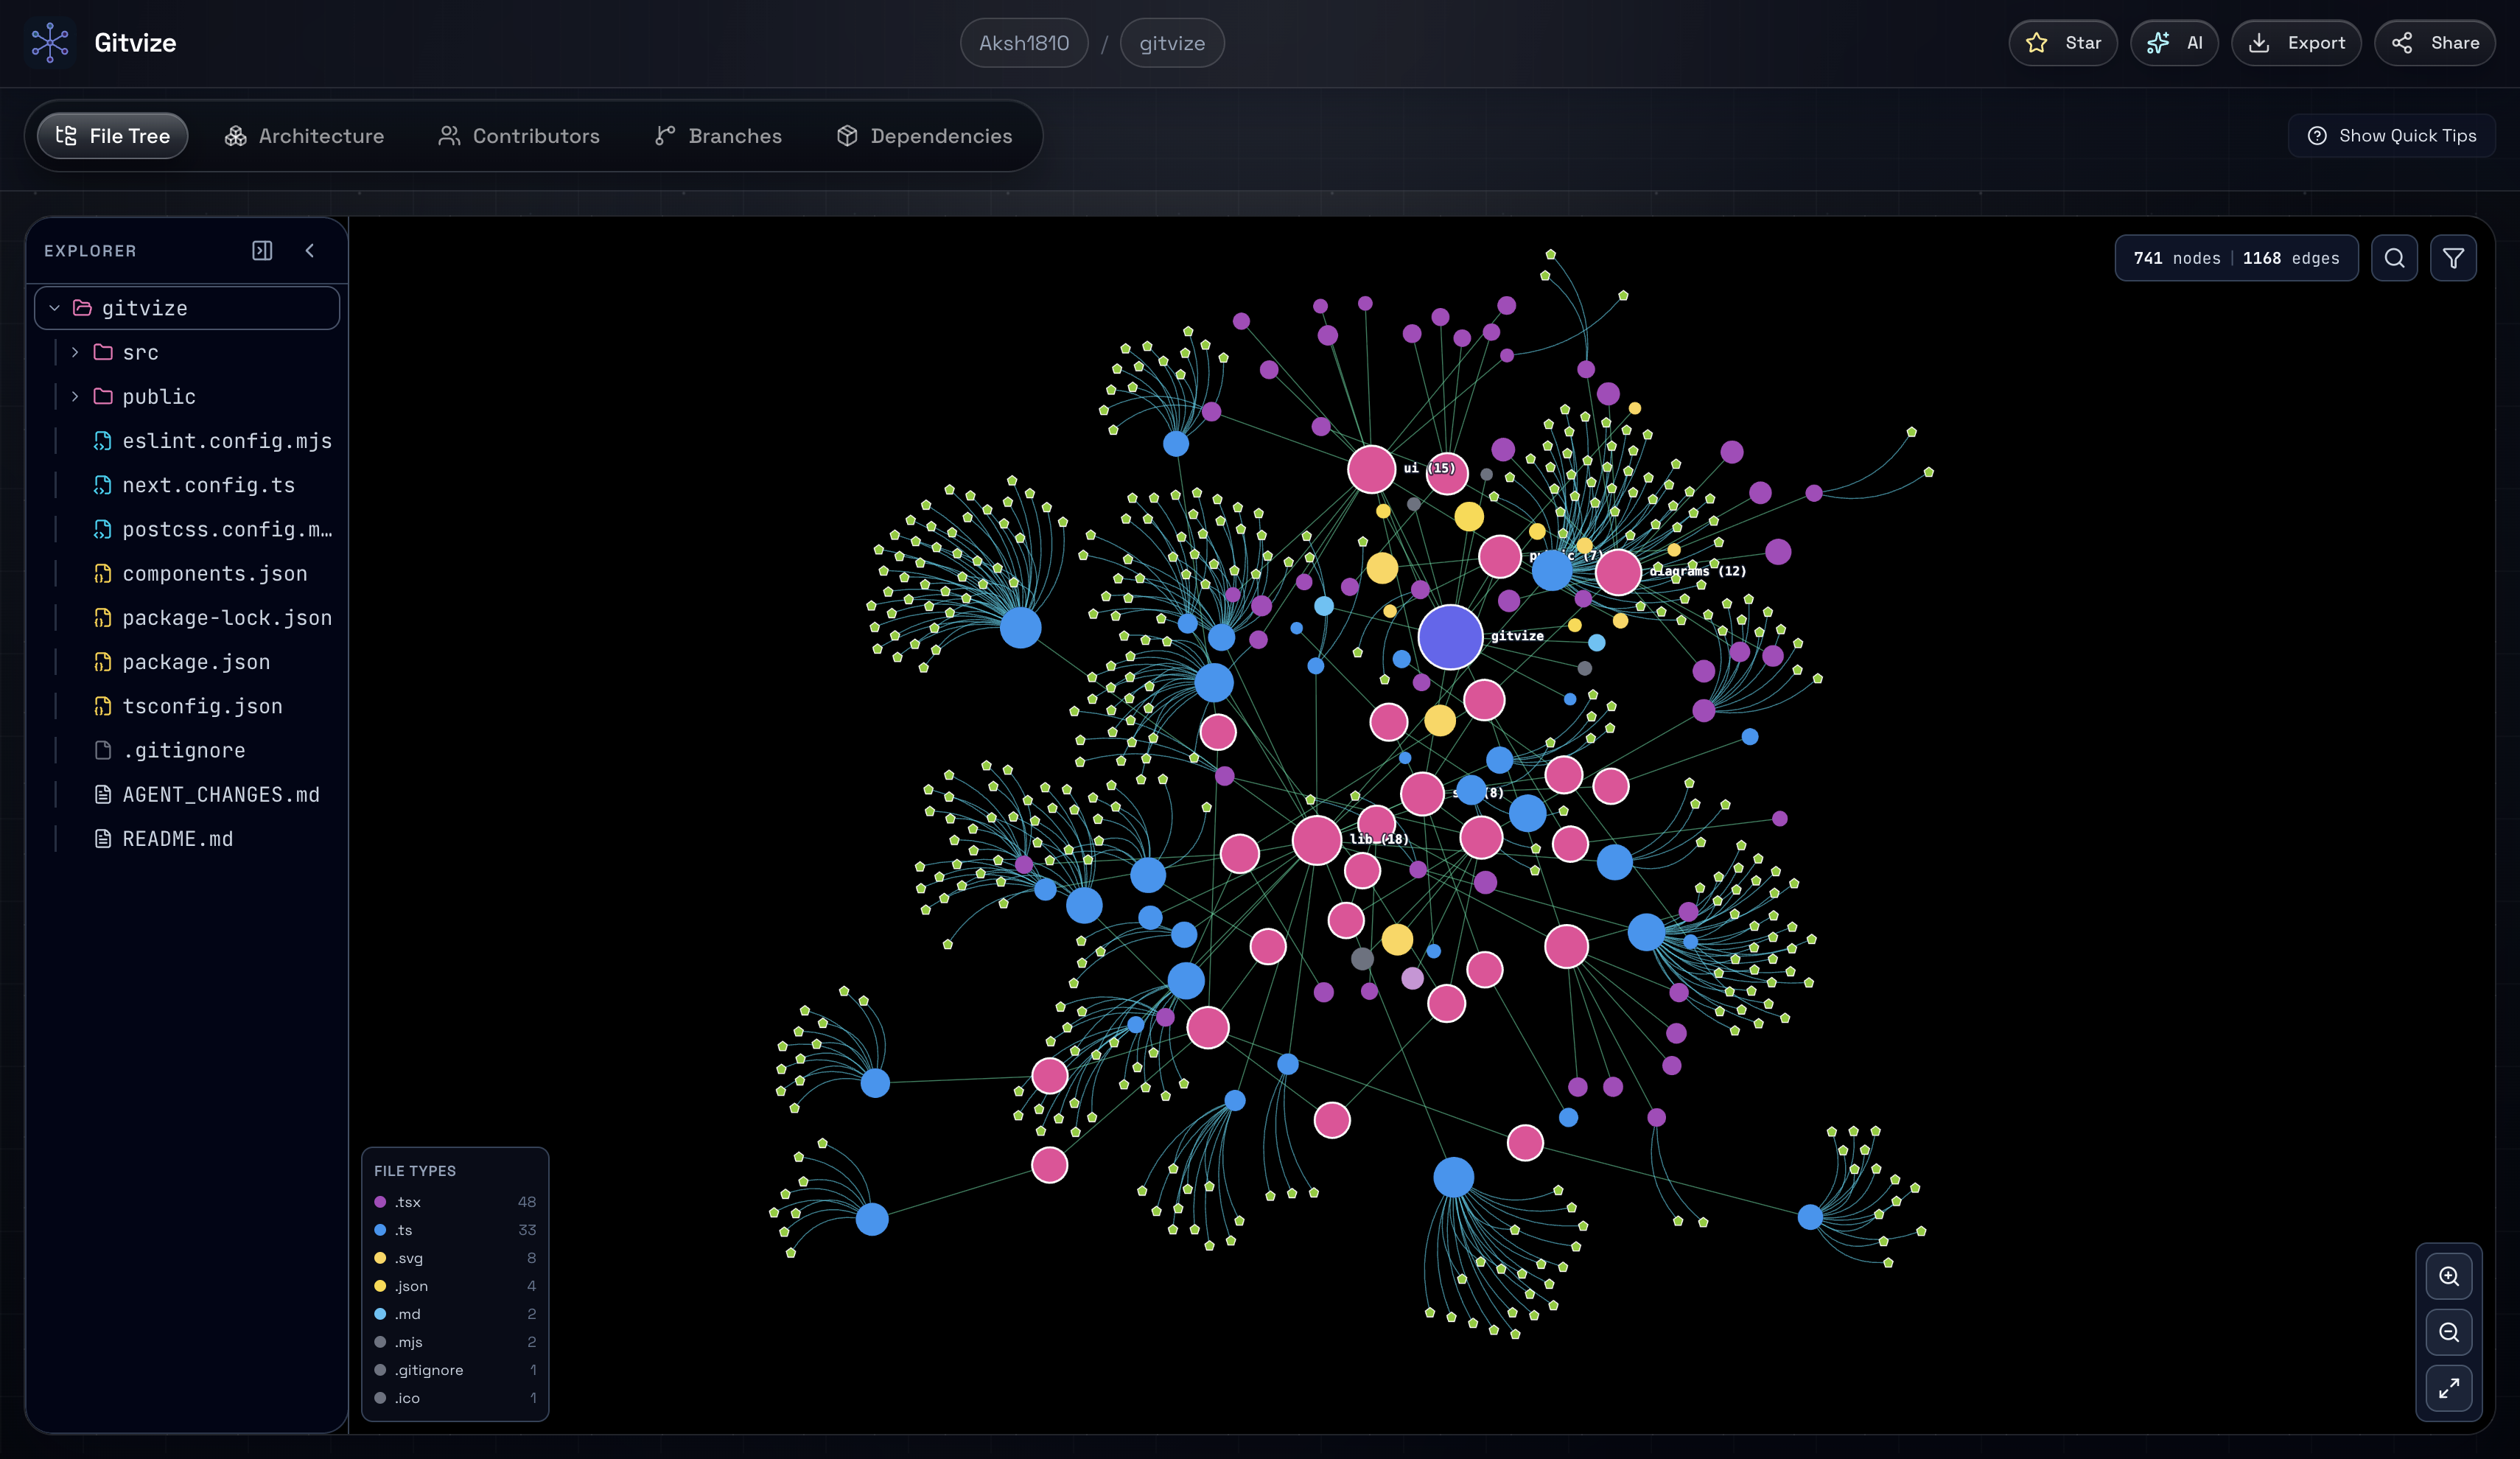Click the .ts legend color dot
Image resolution: width=2520 pixels, height=1459 pixels.
380,1230
